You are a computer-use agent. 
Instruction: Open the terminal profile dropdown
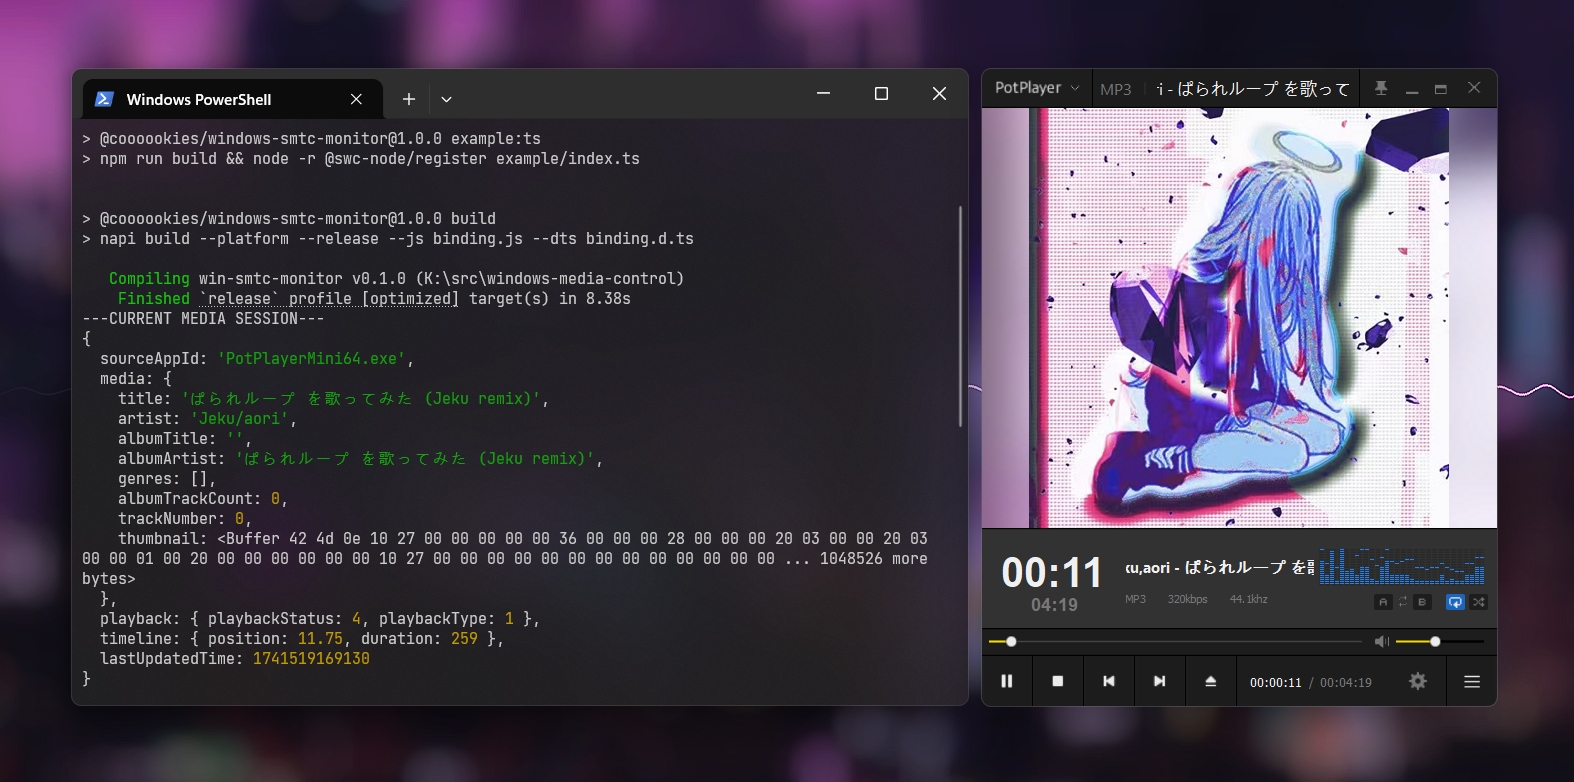tap(446, 99)
